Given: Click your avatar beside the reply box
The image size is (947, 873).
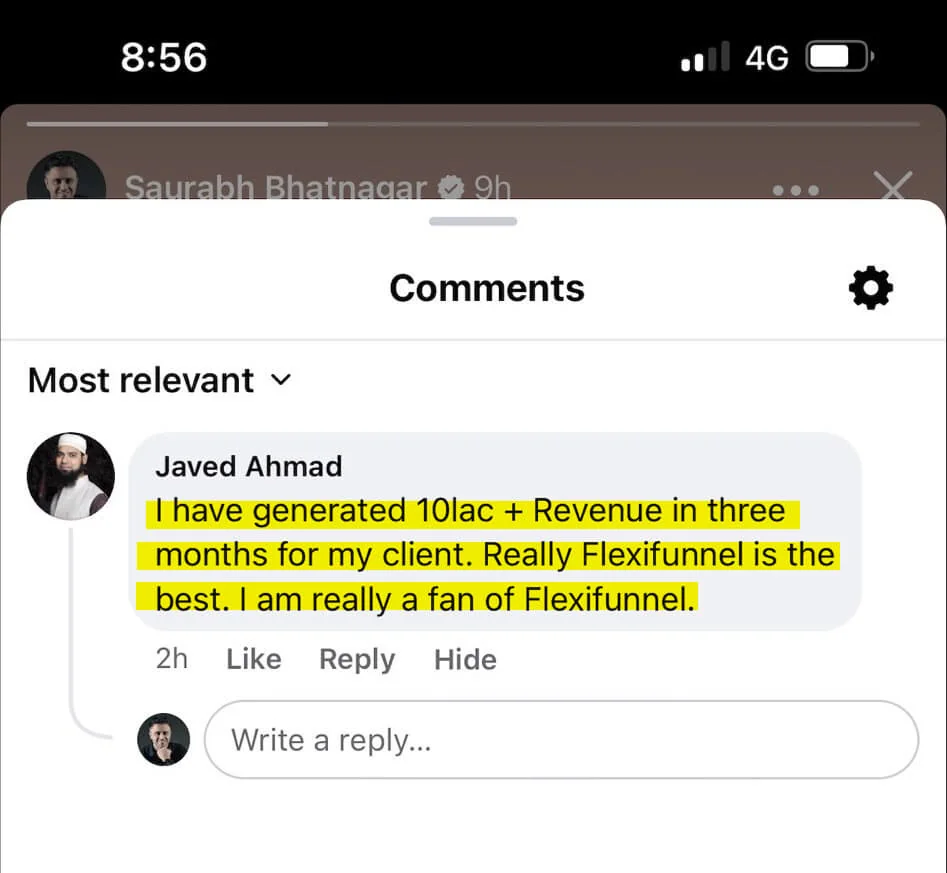Looking at the screenshot, I should pyautogui.click(x=164, y=739).
